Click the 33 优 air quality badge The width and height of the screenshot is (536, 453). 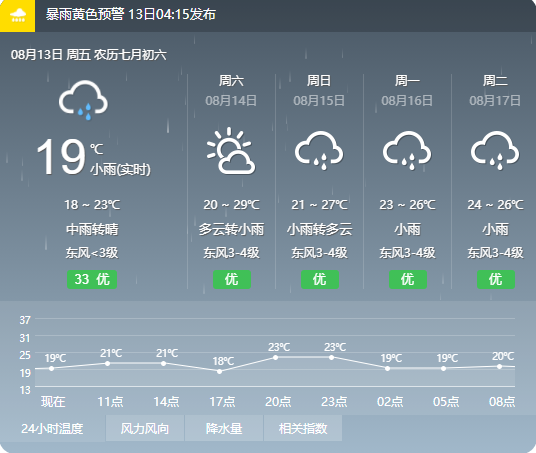[x=92, y=279]
